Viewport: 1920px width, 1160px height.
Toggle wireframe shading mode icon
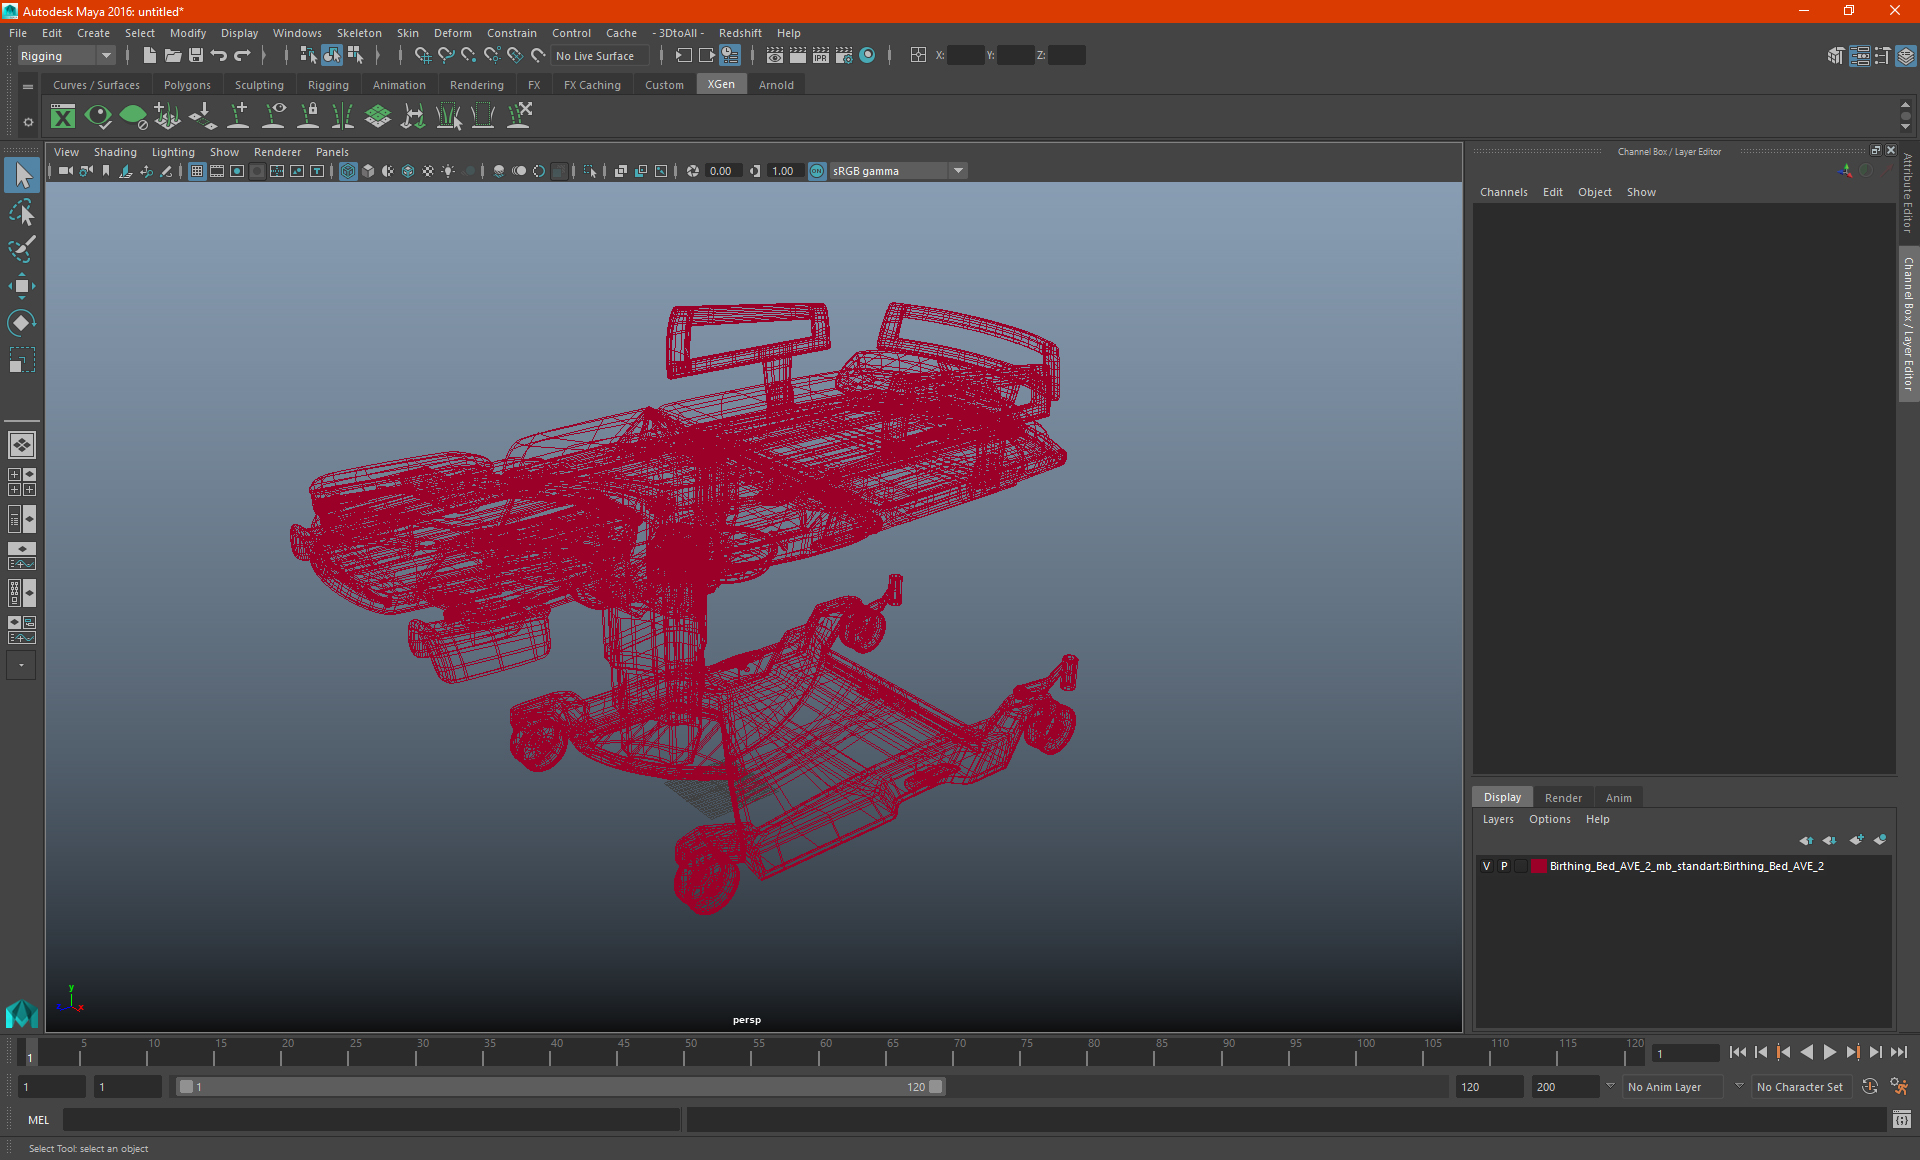348,170
